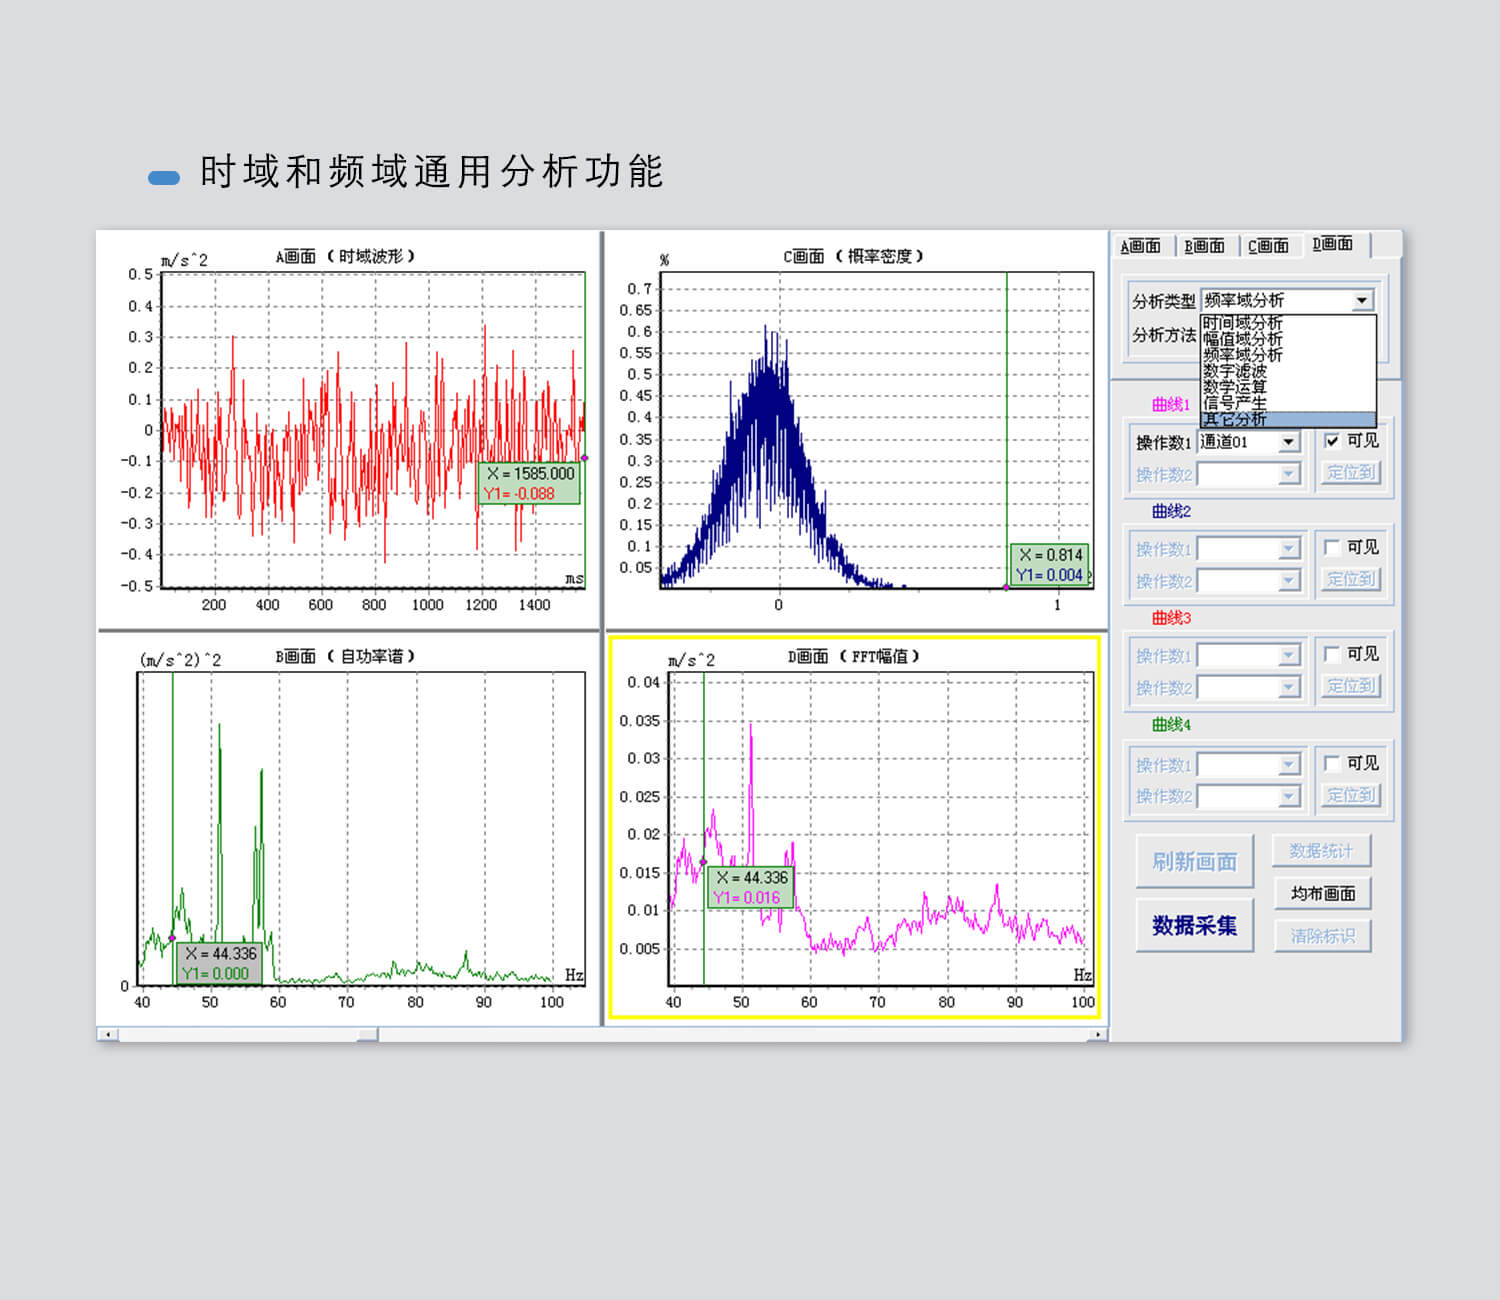
Task: Open the C画面 tab
Action: (1268, 246)
